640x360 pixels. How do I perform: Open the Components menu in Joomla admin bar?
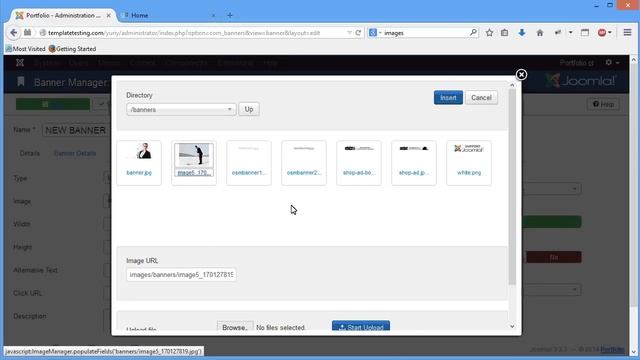[187, 63]
